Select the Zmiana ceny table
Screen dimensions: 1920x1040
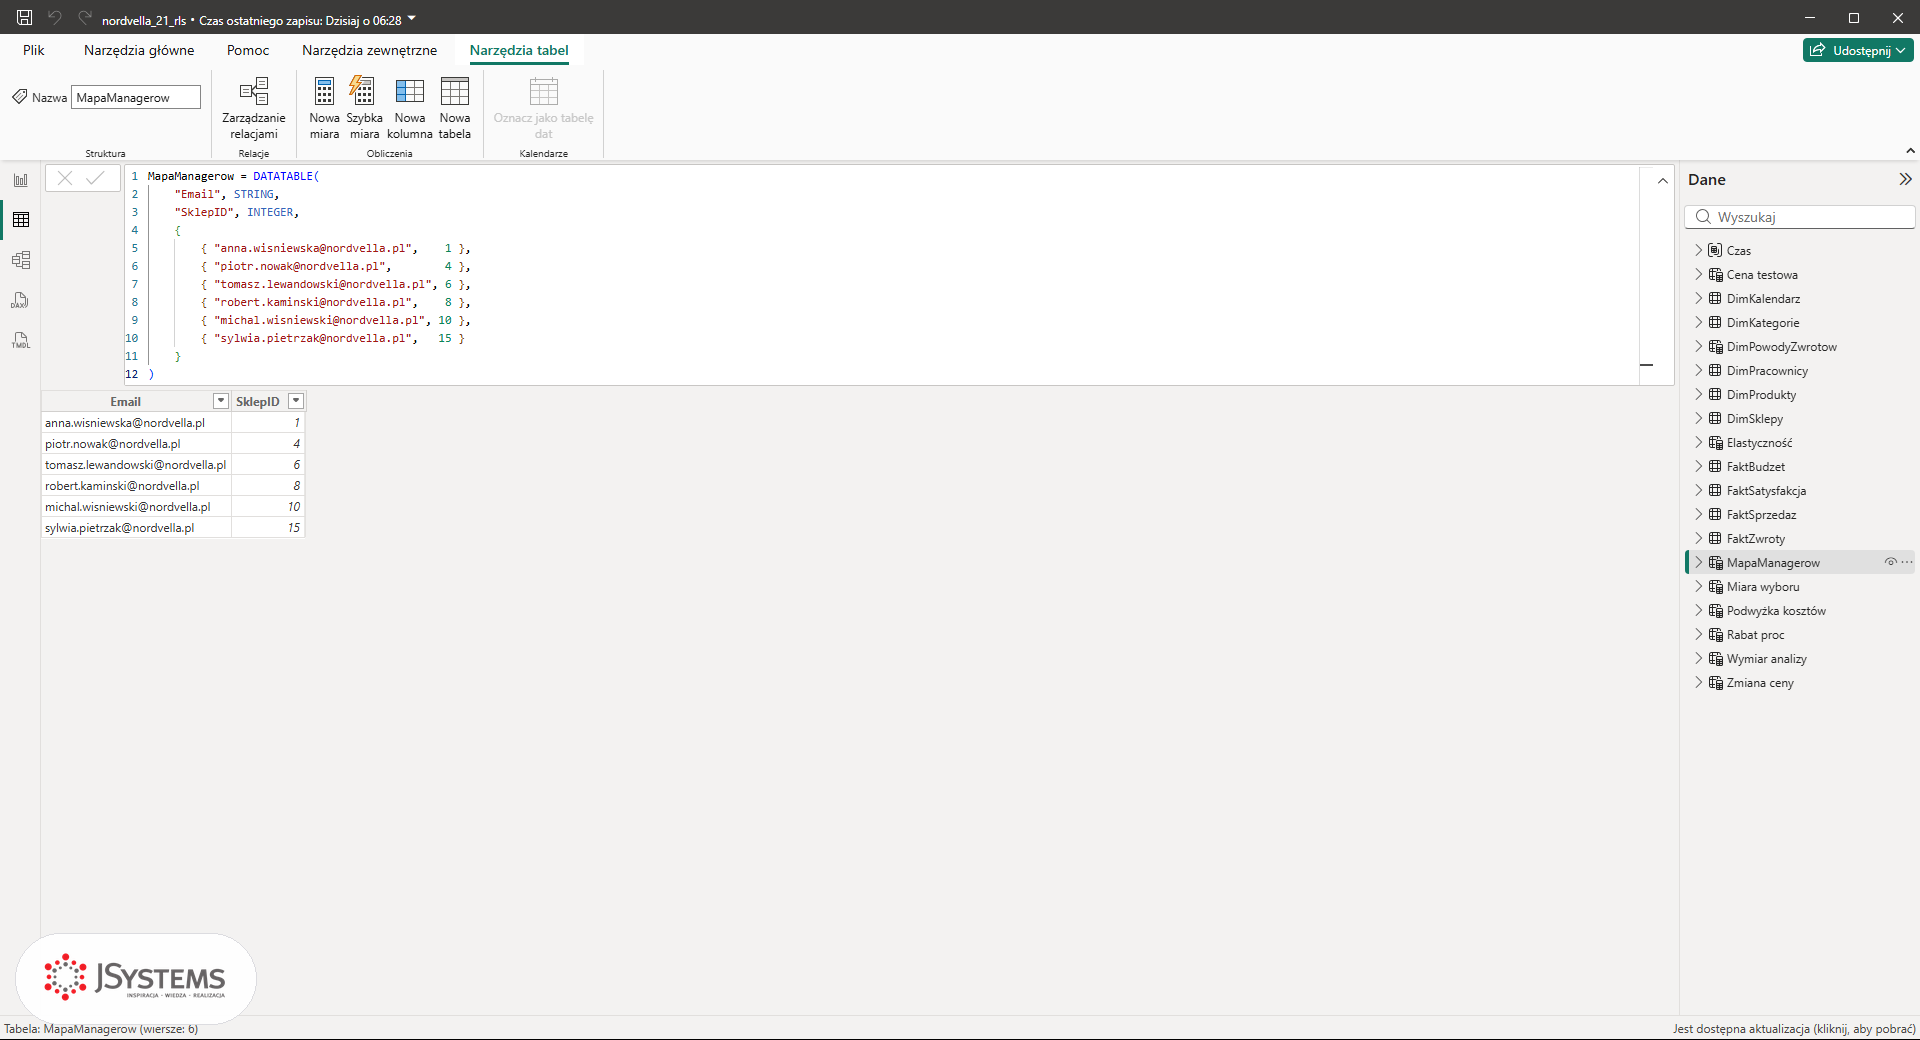pyautogui.click(x=1760, y=683)
